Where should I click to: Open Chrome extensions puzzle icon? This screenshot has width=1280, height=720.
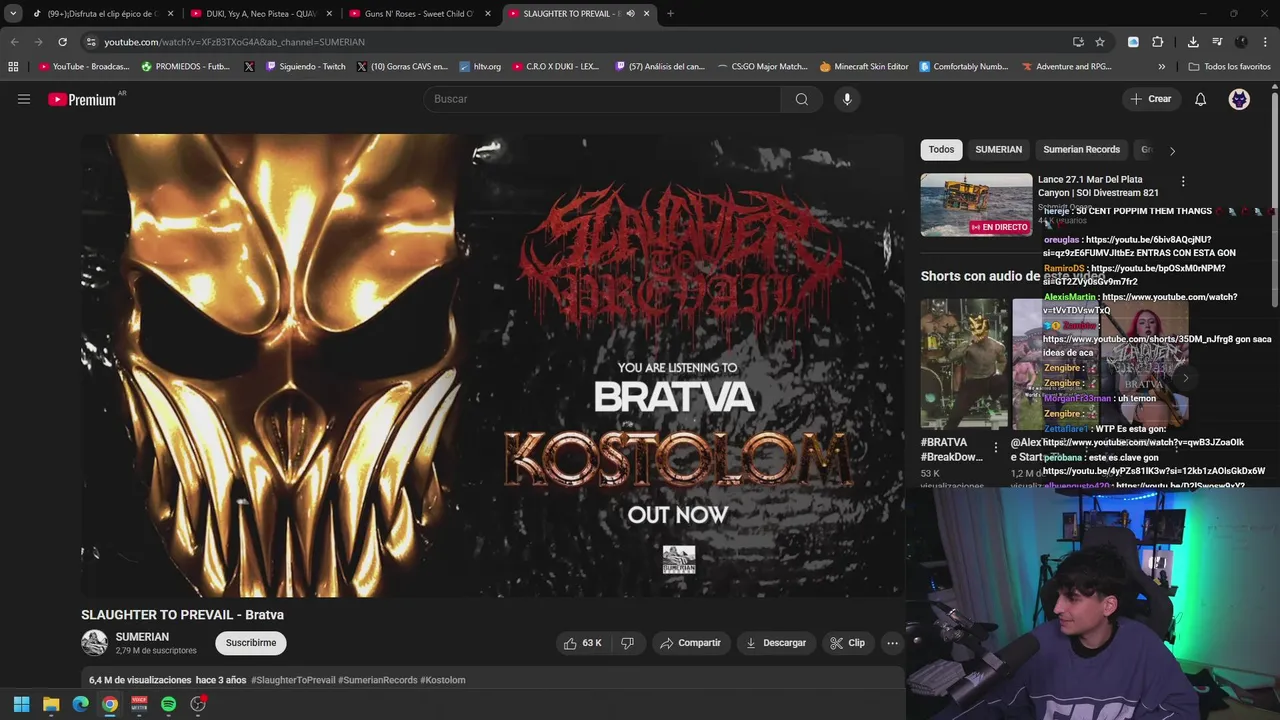[x=1158, y=42]
